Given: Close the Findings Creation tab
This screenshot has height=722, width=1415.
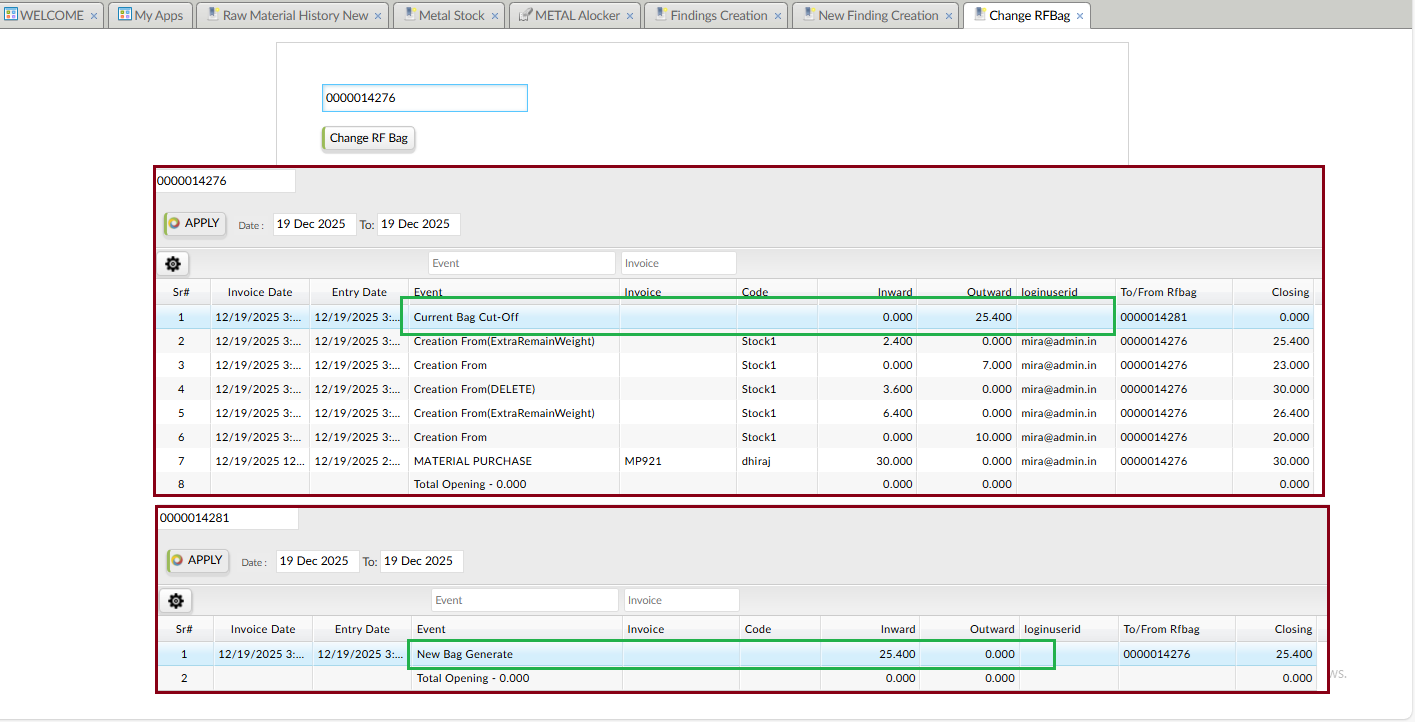Looking at the screenshot, I should [x=778, y=16].
